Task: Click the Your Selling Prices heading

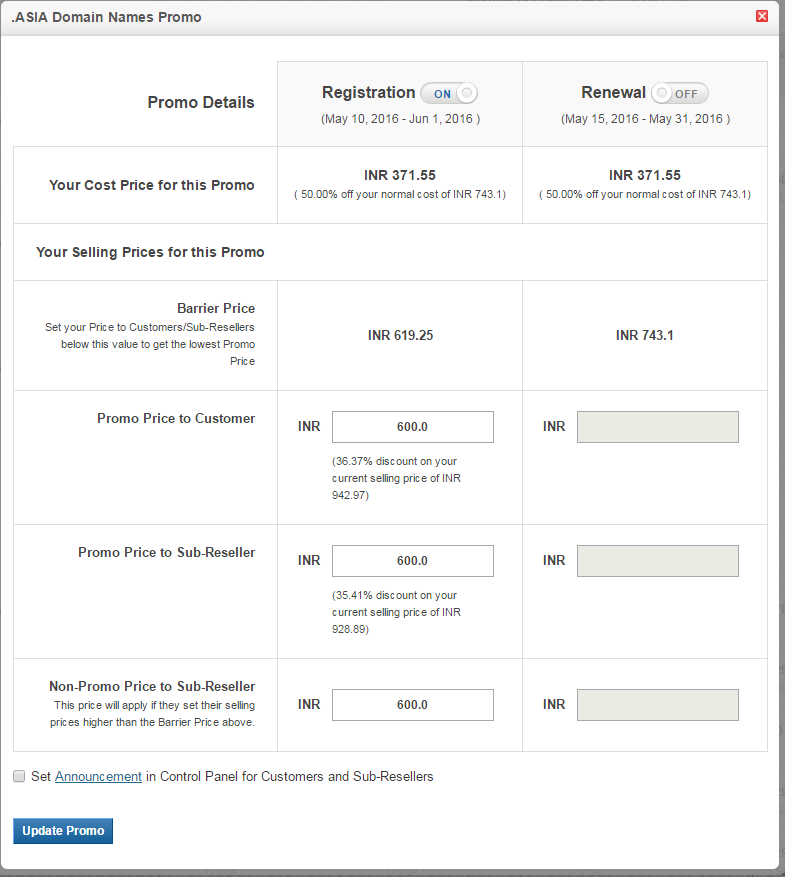Action: click(x=150, y=252)
